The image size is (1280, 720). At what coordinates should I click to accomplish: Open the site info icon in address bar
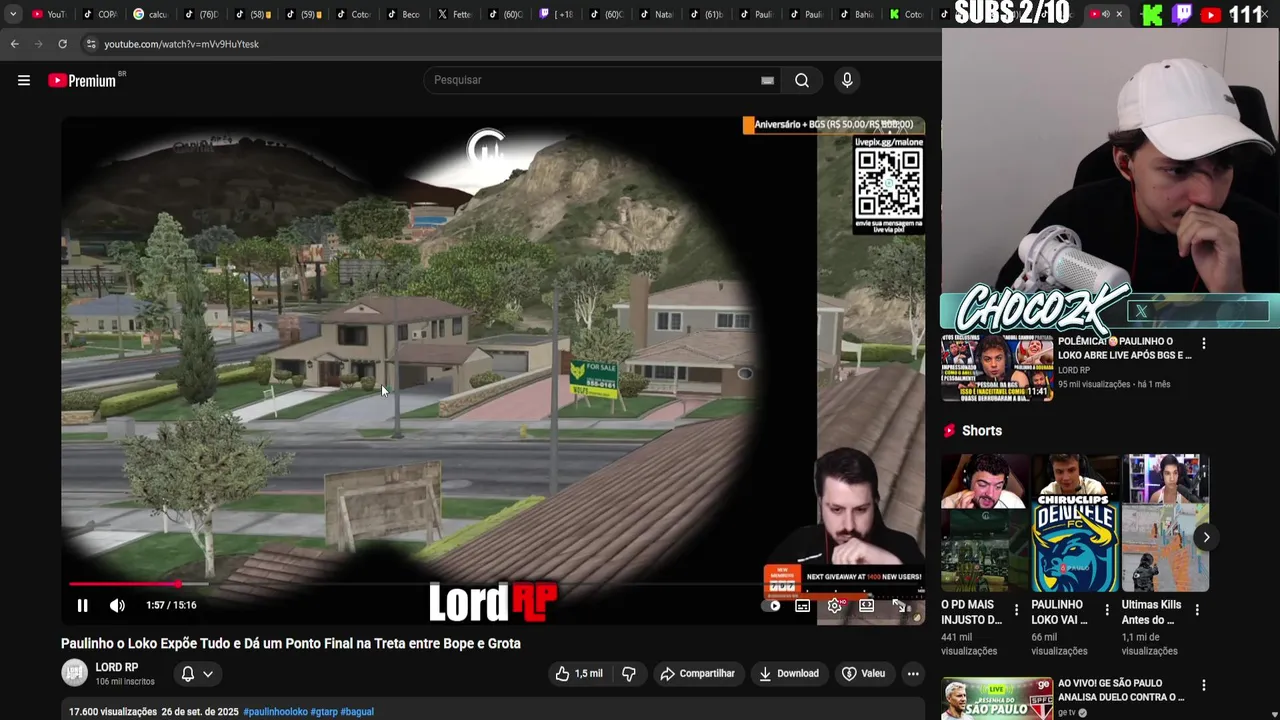pos(91,44)
